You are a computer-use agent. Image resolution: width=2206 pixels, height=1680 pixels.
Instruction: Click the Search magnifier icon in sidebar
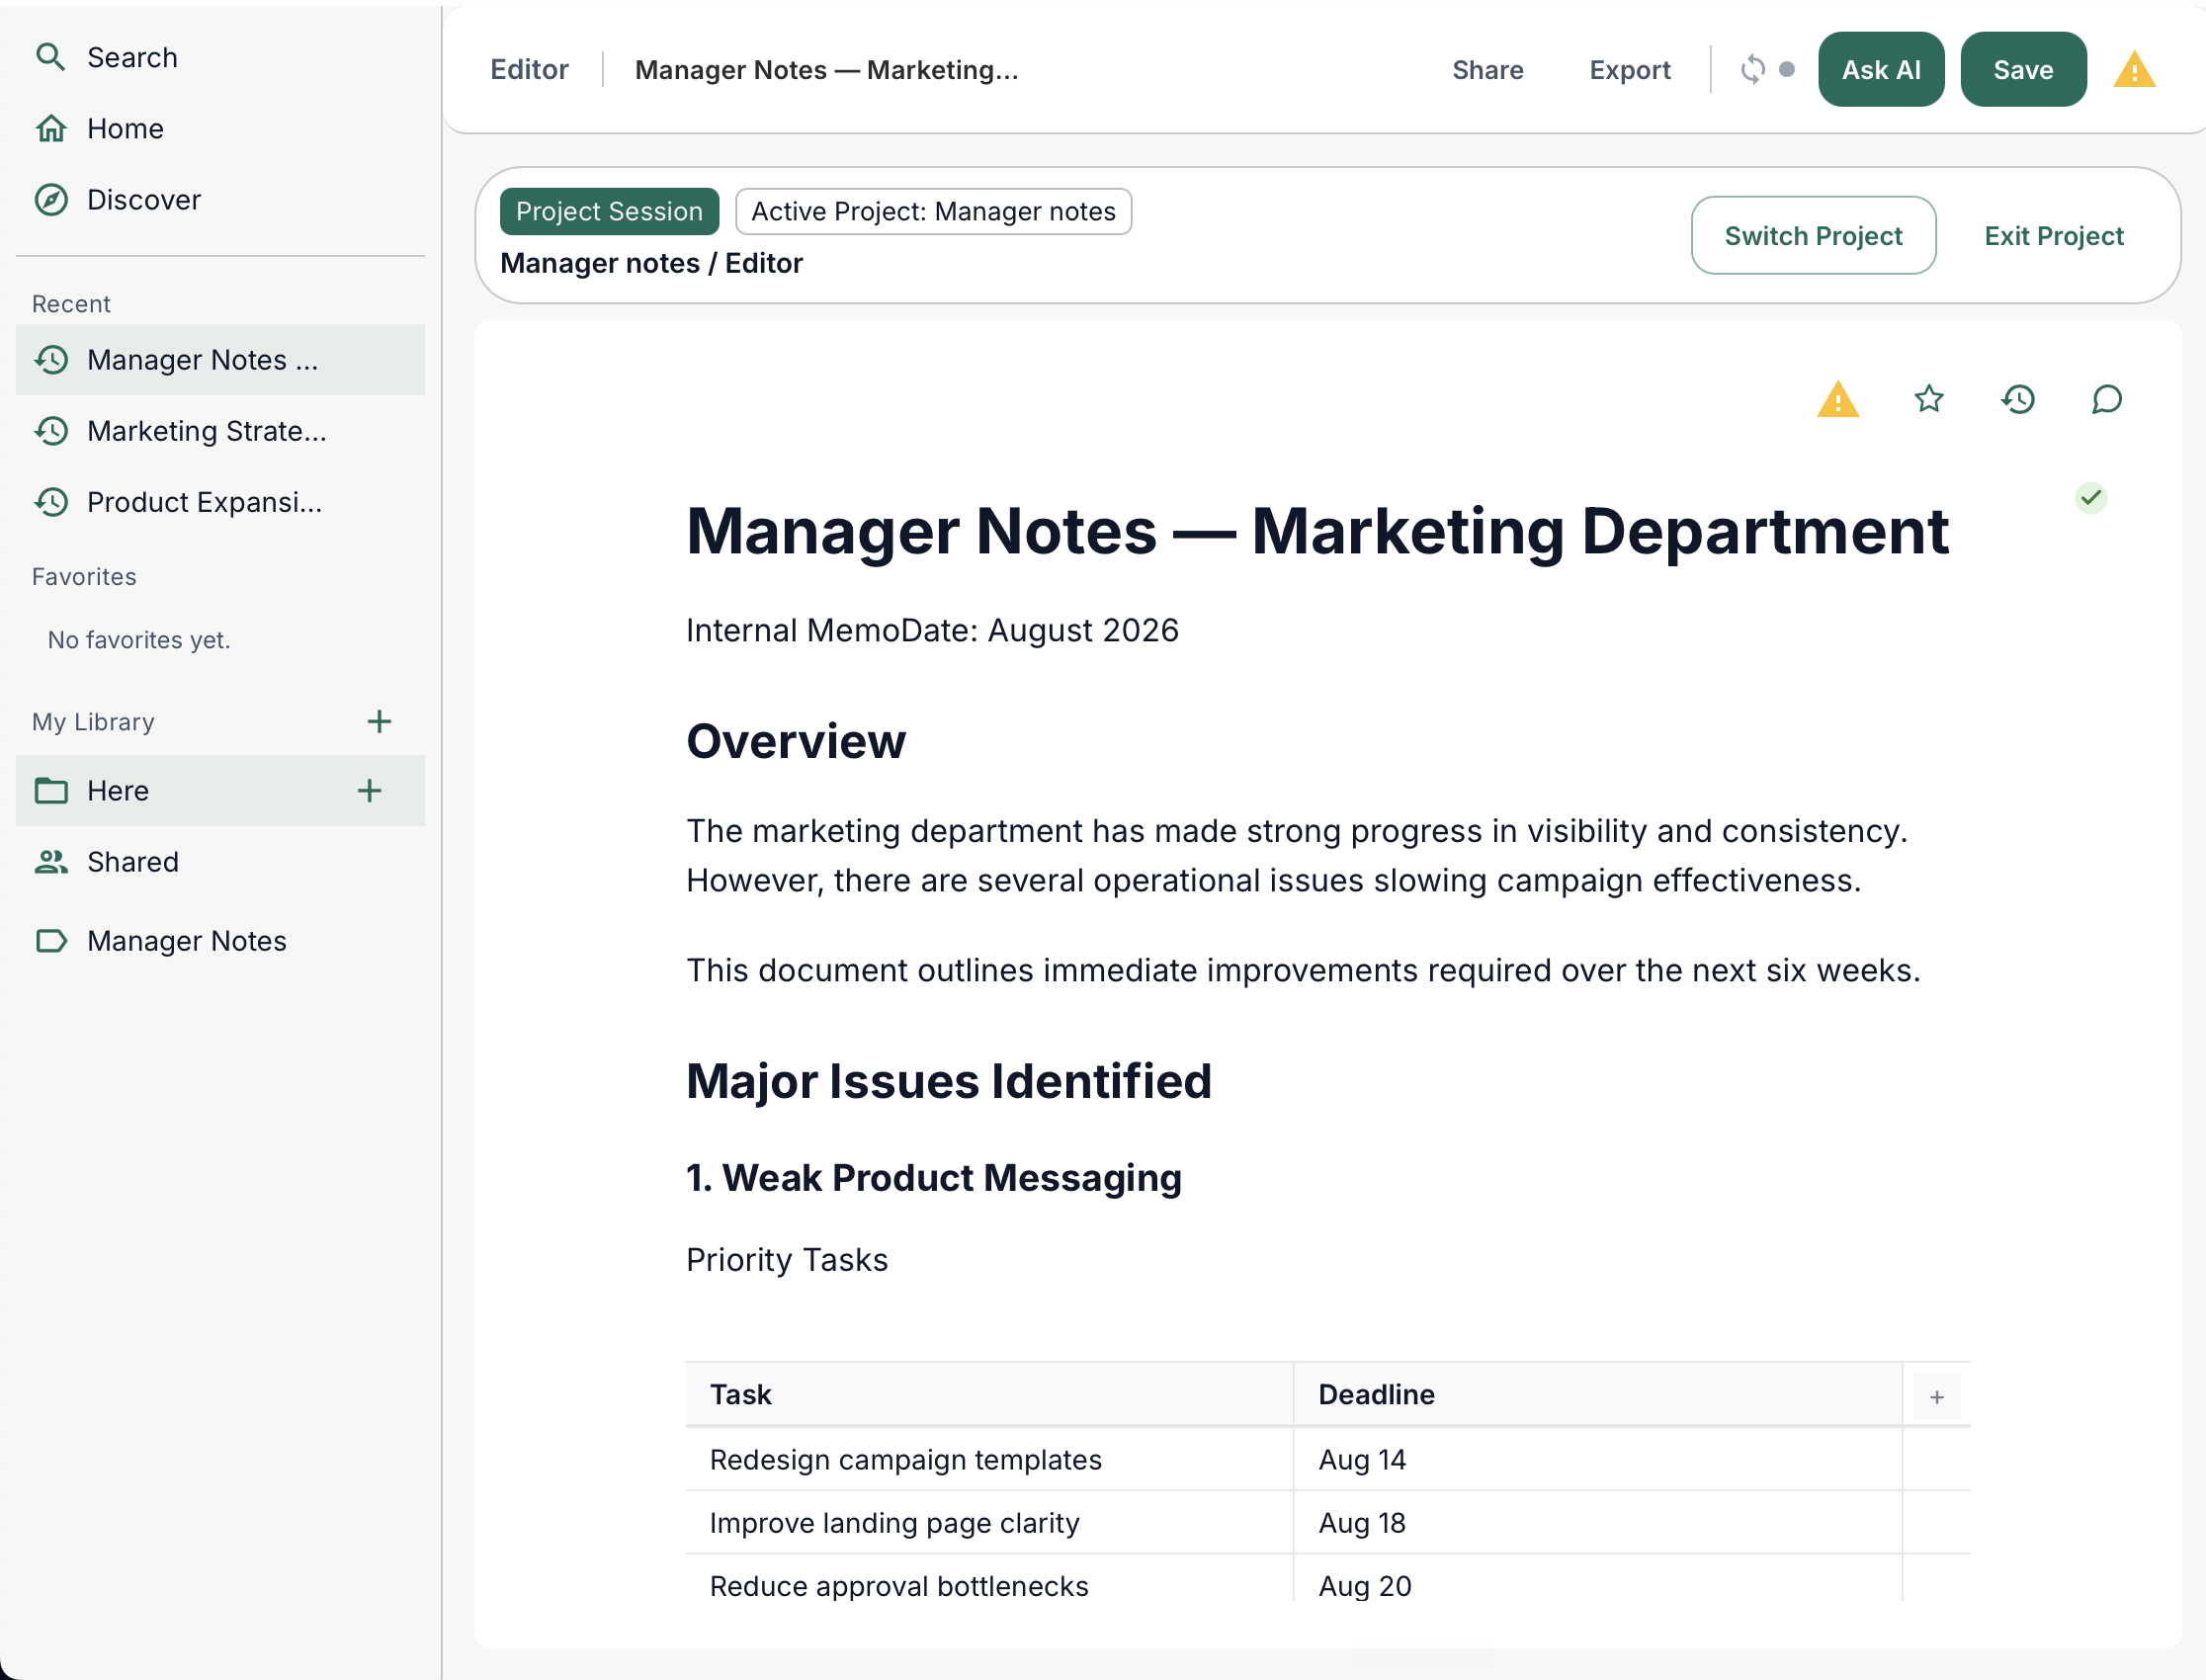[x=50, y=57]
